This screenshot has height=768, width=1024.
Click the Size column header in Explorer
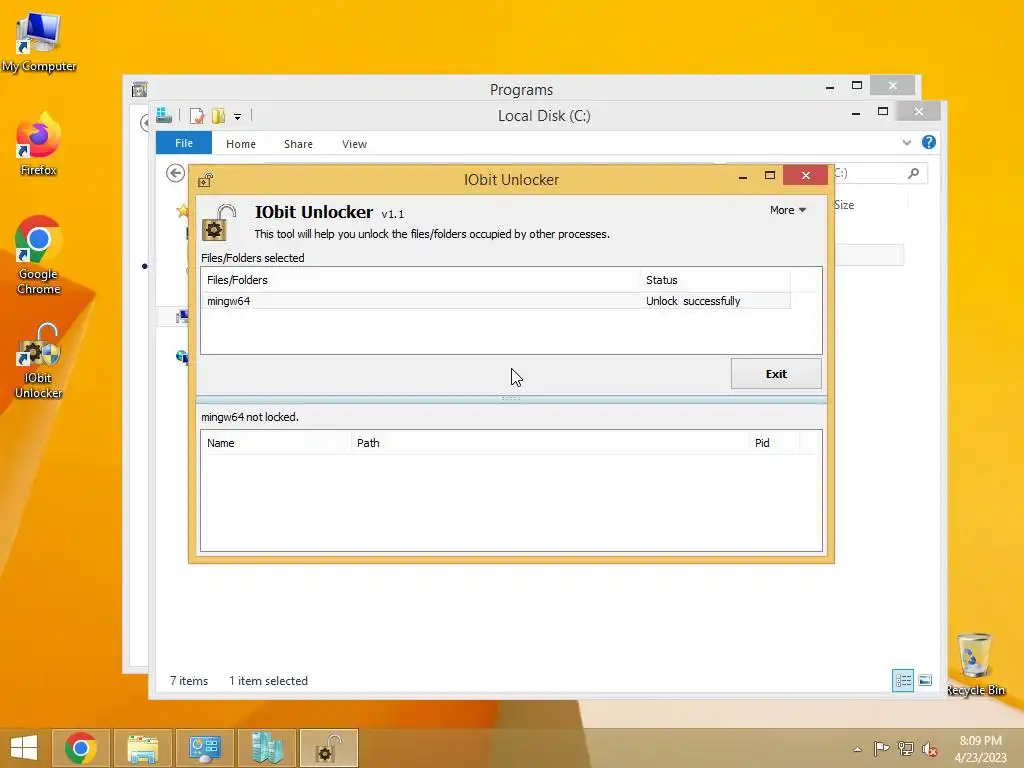point(844,205)
